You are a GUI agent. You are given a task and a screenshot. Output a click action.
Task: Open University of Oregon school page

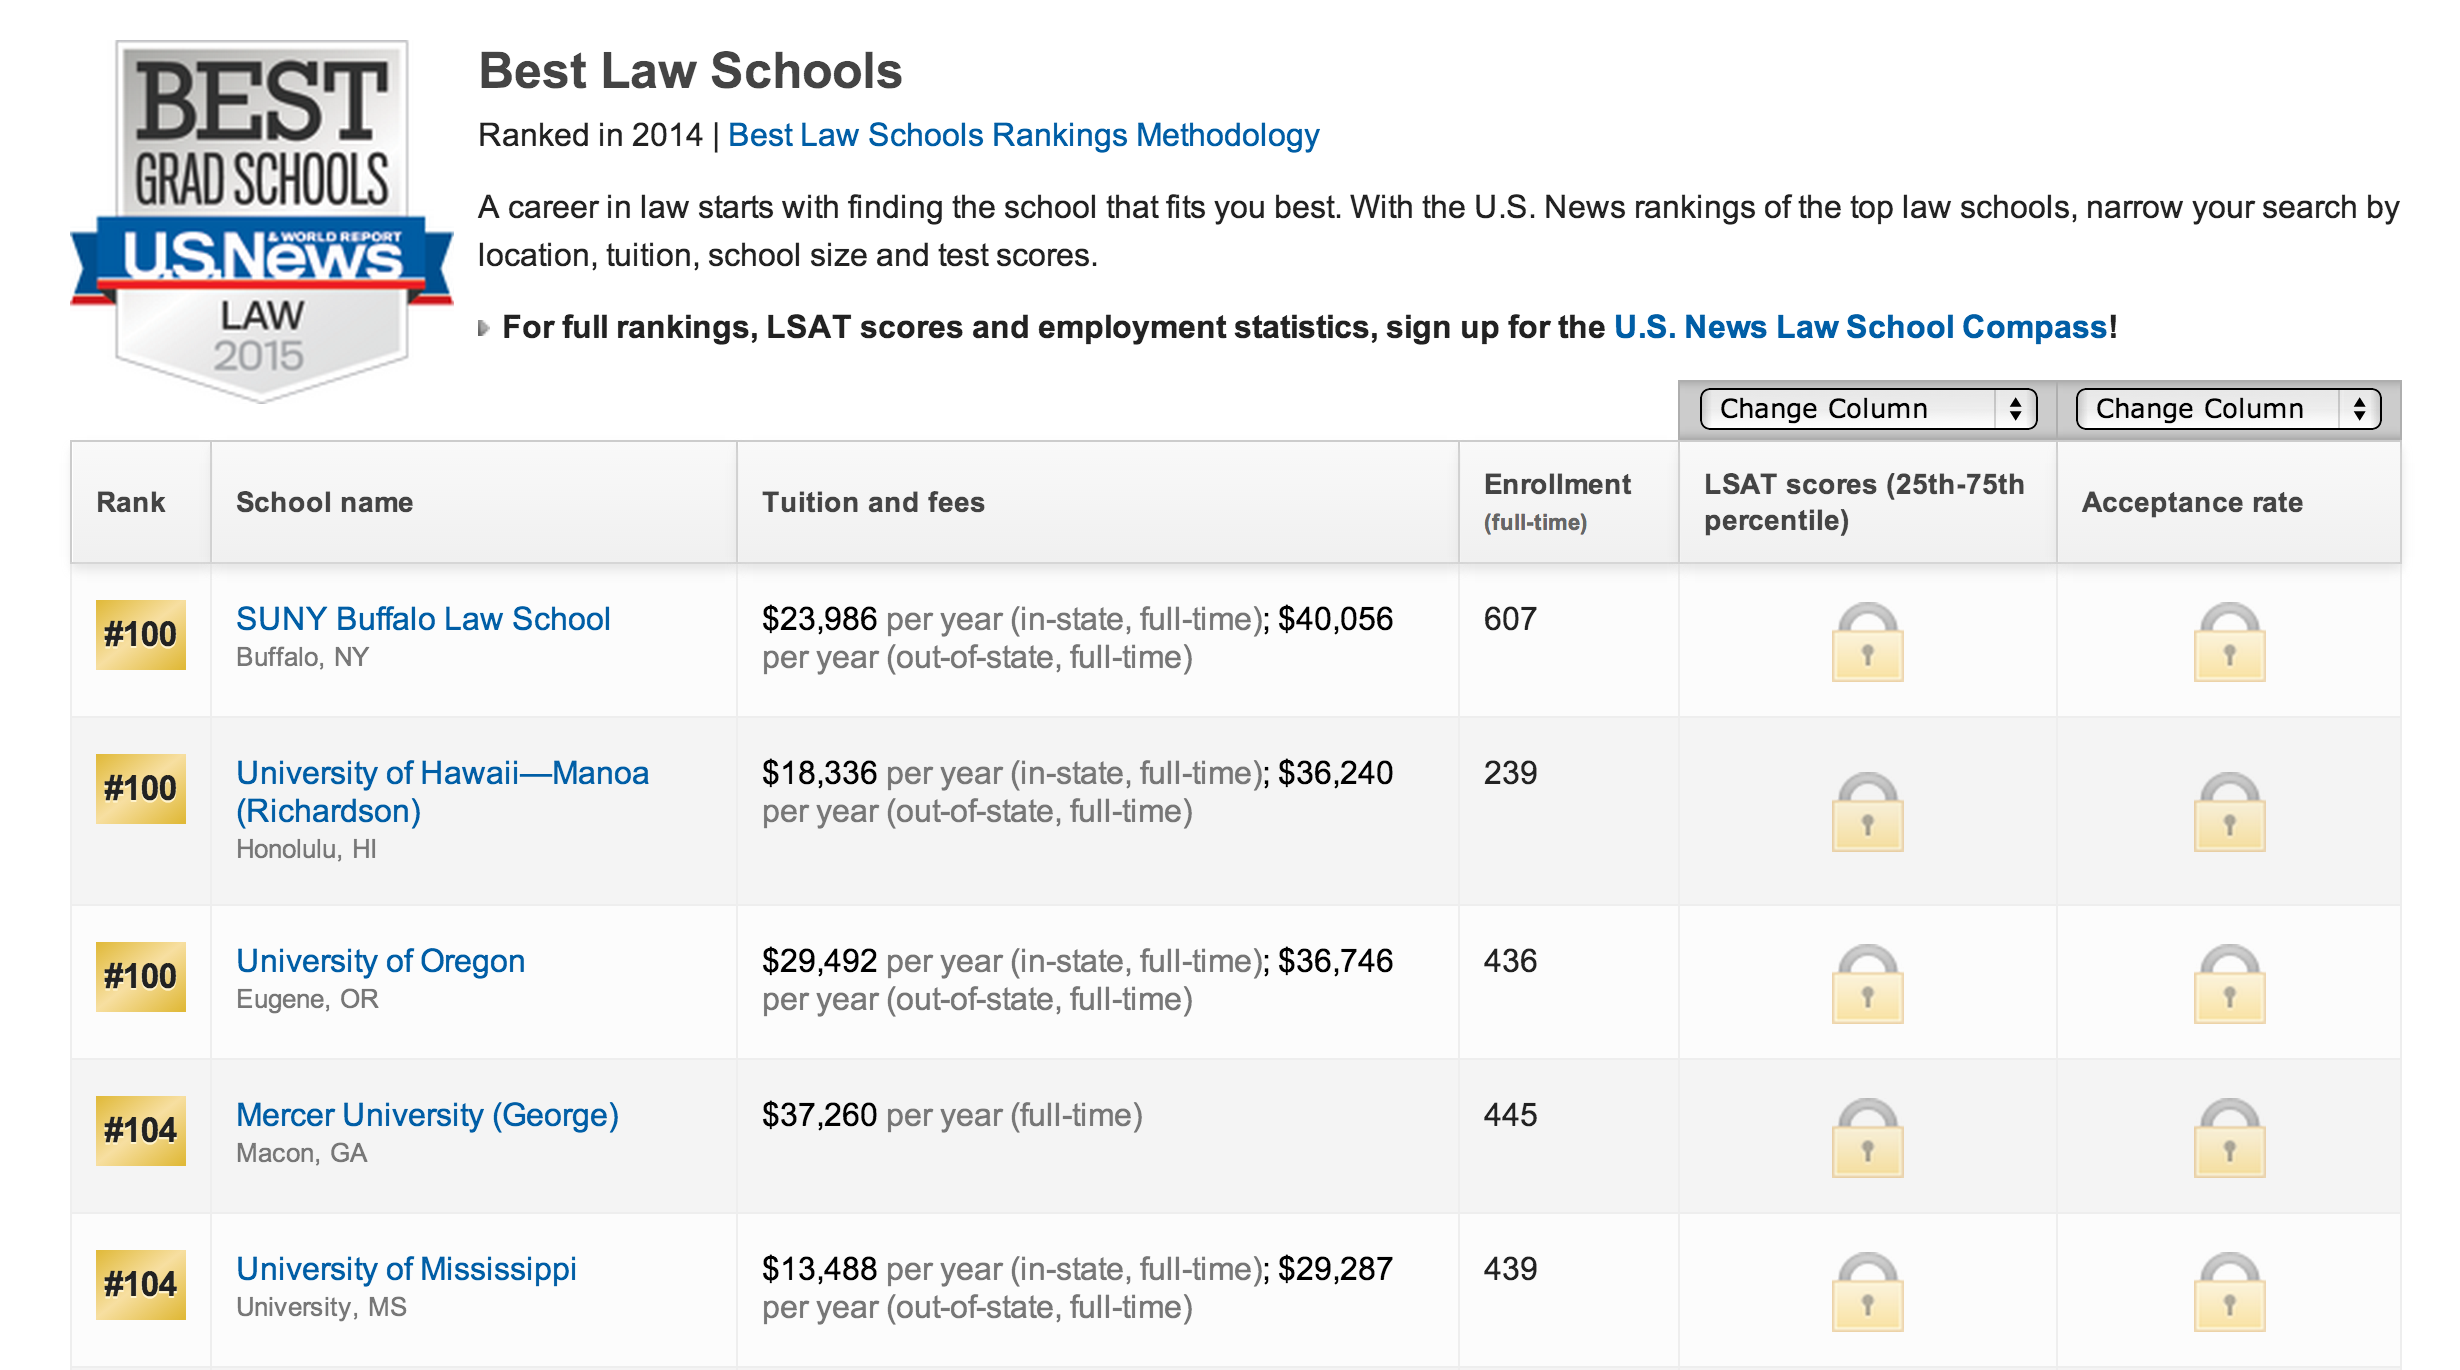[380, 961]
